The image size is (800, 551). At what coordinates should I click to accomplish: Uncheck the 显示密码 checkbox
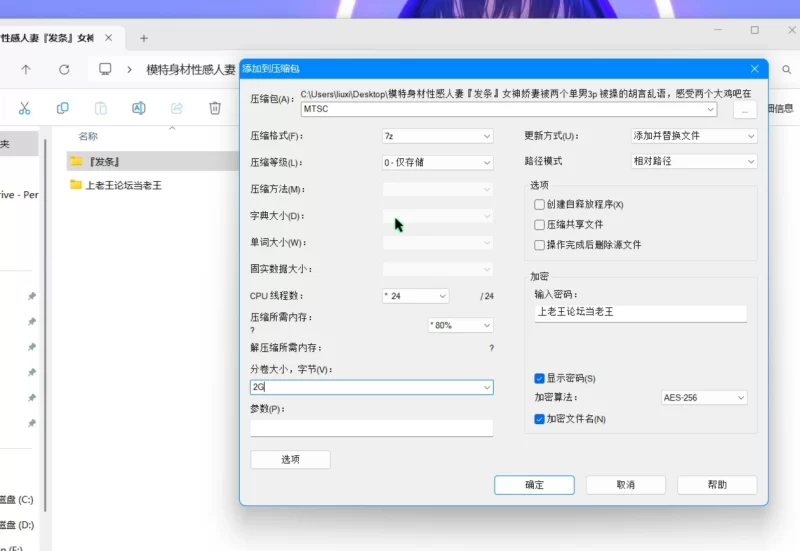pyautogui.click(x=539, y=378)
